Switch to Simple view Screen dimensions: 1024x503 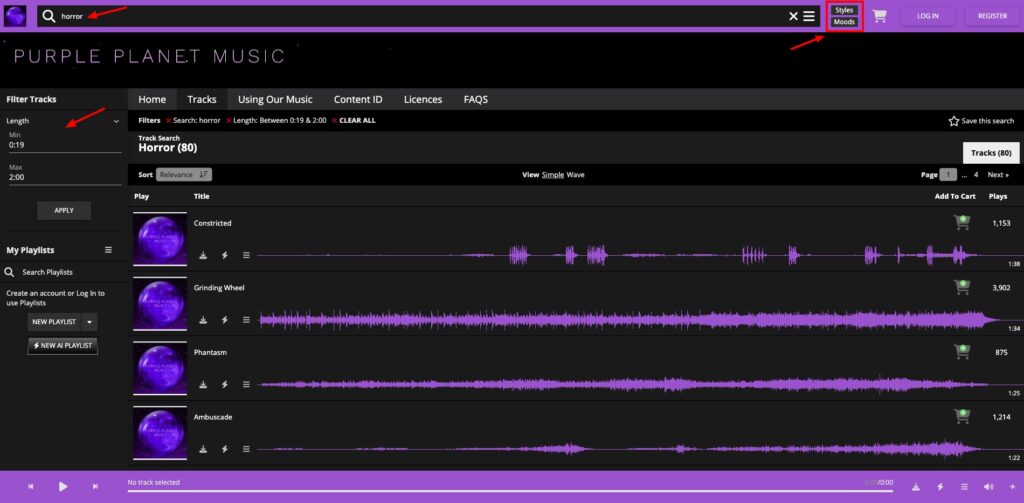(552, 174)
